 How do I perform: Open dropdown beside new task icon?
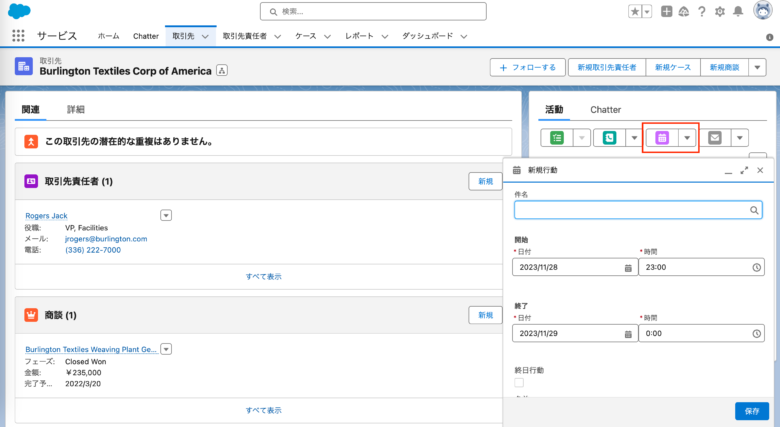582,138
